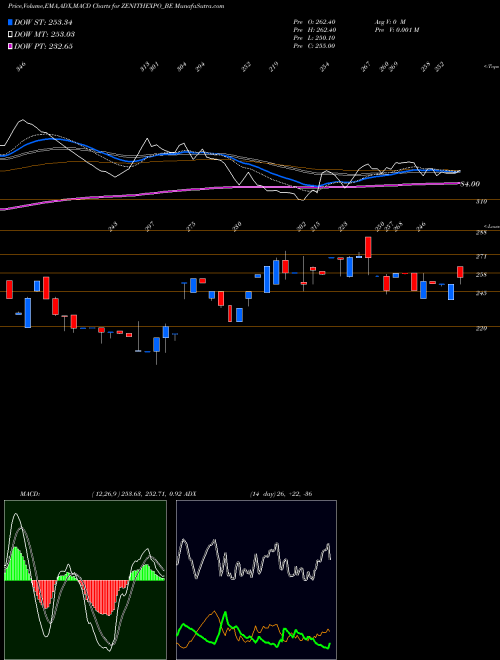
Task: Click the 346 high label at the top left
Action: (x=21, y=67)
